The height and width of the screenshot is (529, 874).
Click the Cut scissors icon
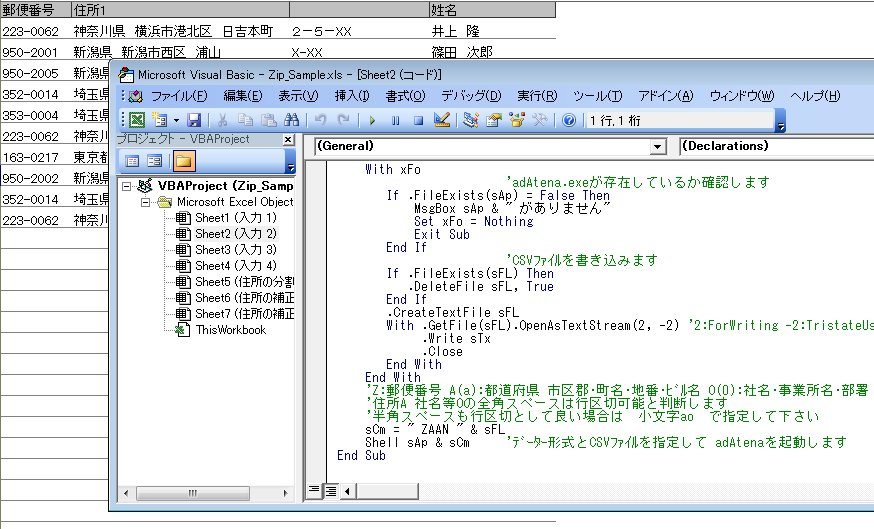tap(222, 120)
